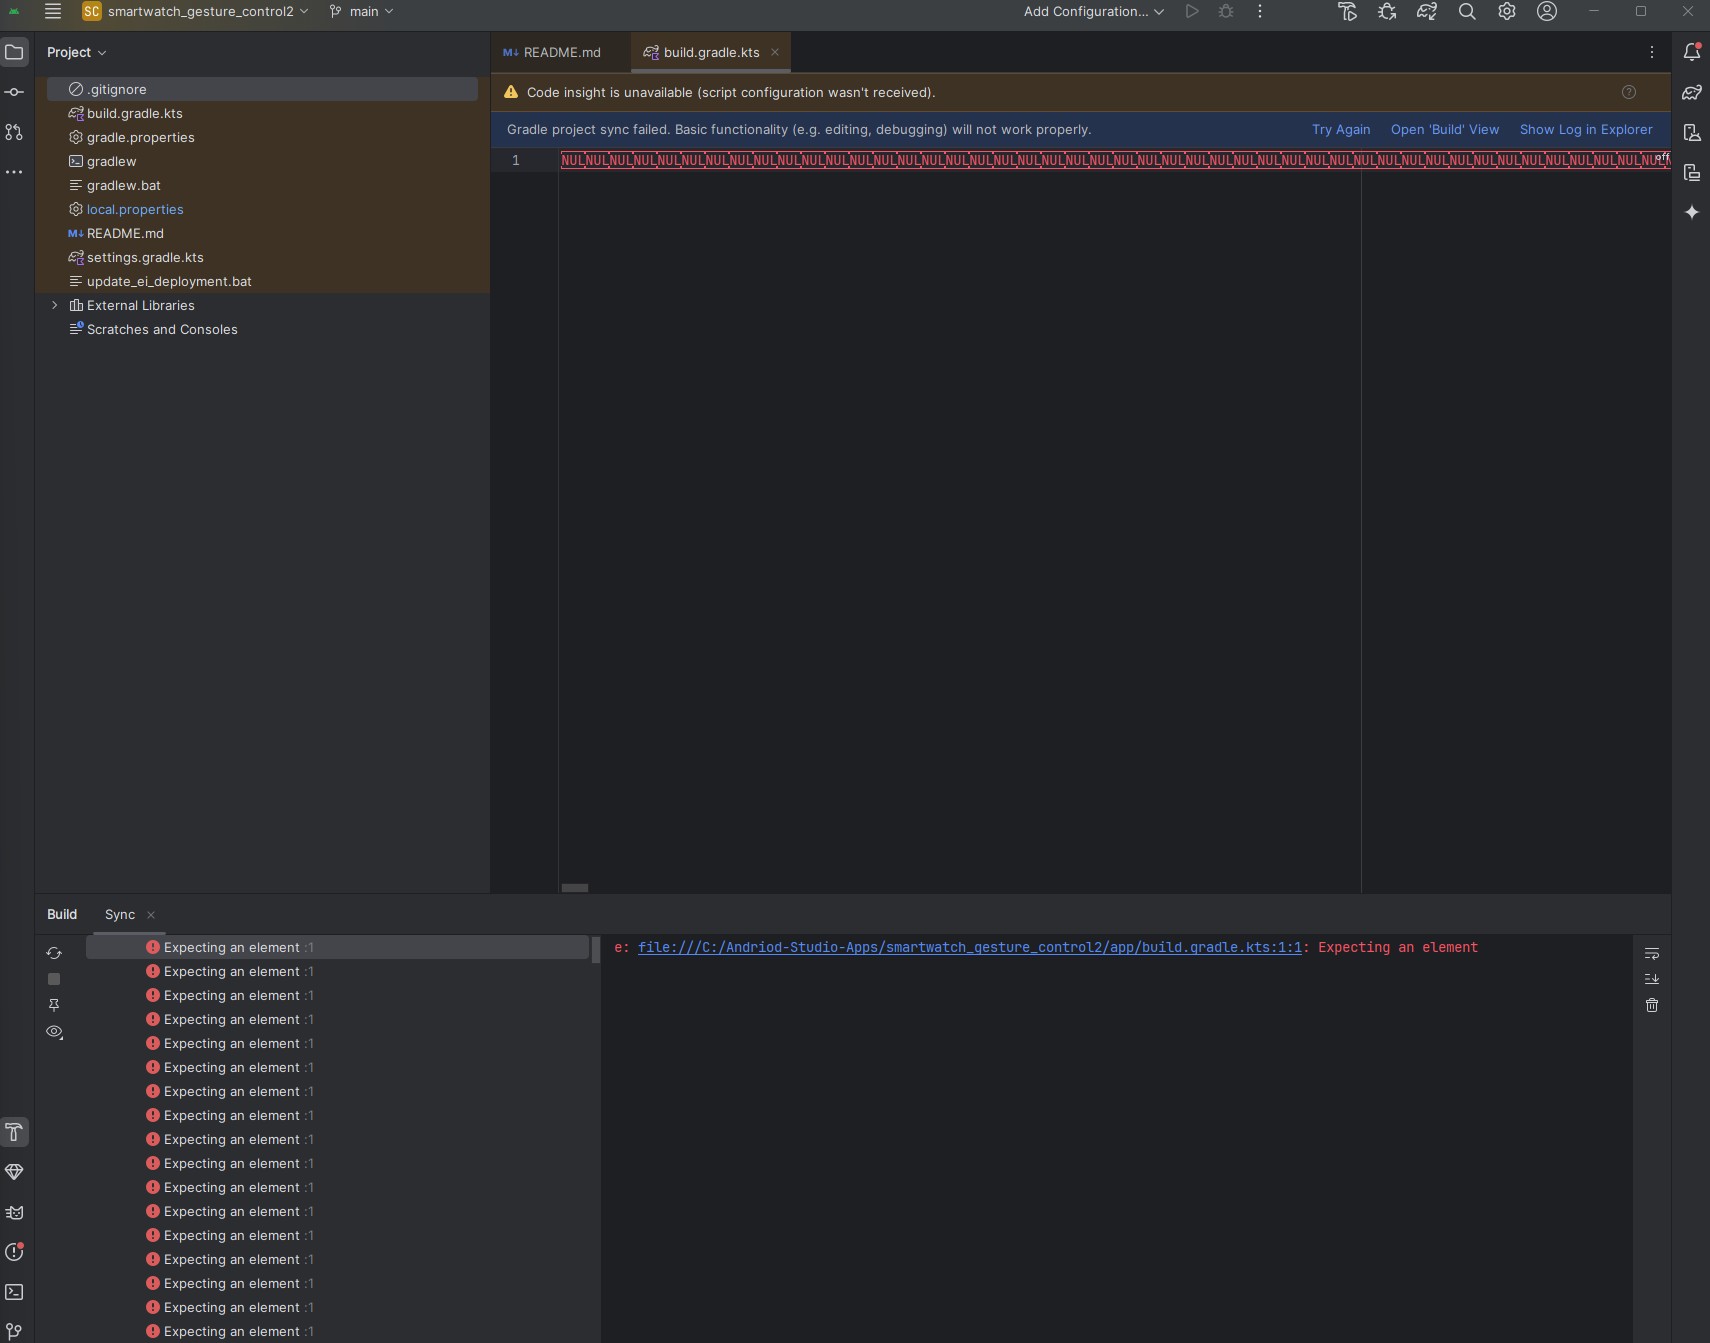Show more tool windows ellipsis
The width and height of the screenshot is (1710, 1343).
click(14, 172)
